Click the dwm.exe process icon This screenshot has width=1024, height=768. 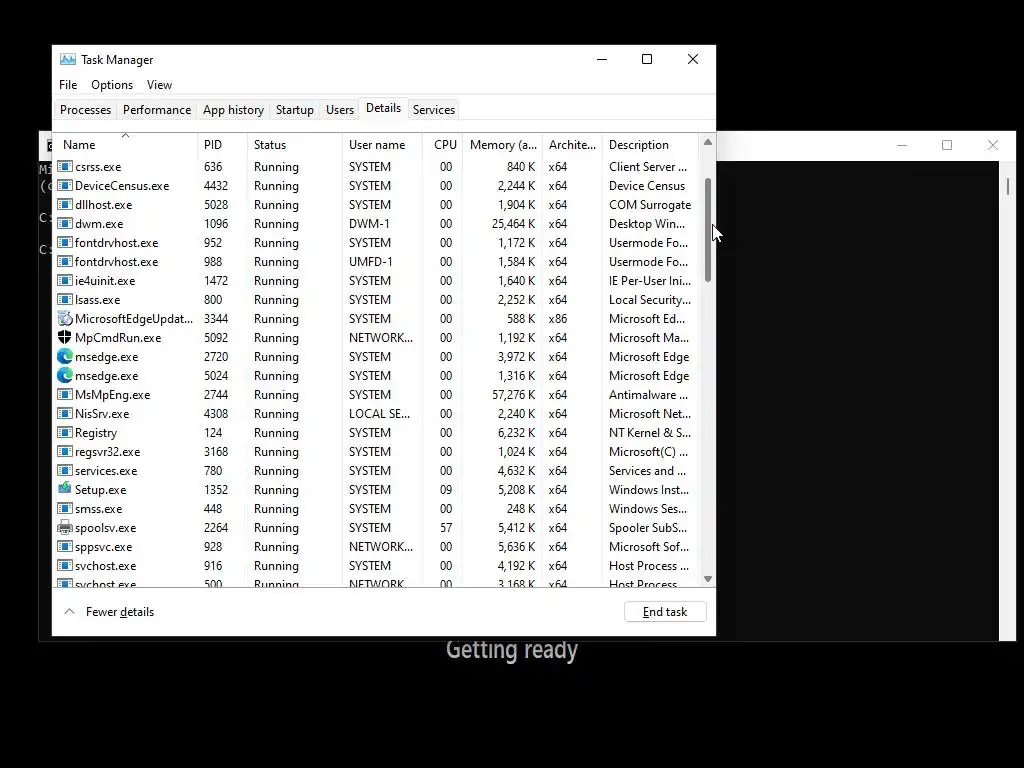(65, 223)
